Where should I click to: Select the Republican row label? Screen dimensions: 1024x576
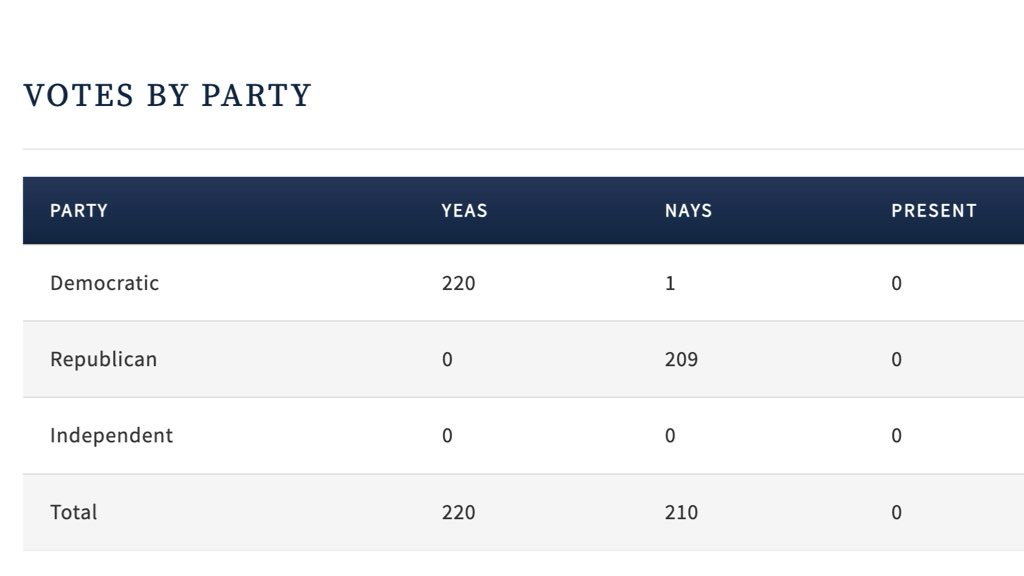coord(103,359)
